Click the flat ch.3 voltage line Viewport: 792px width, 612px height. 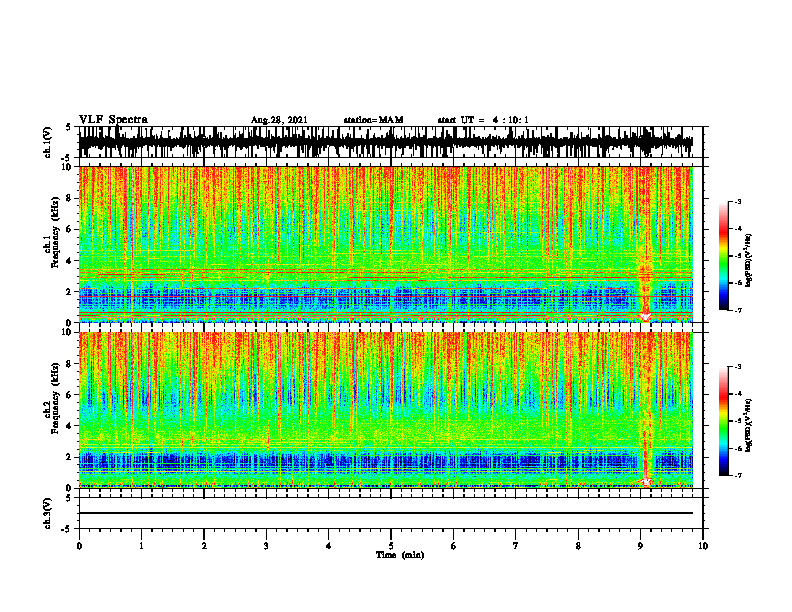click(x=385, y=513)
